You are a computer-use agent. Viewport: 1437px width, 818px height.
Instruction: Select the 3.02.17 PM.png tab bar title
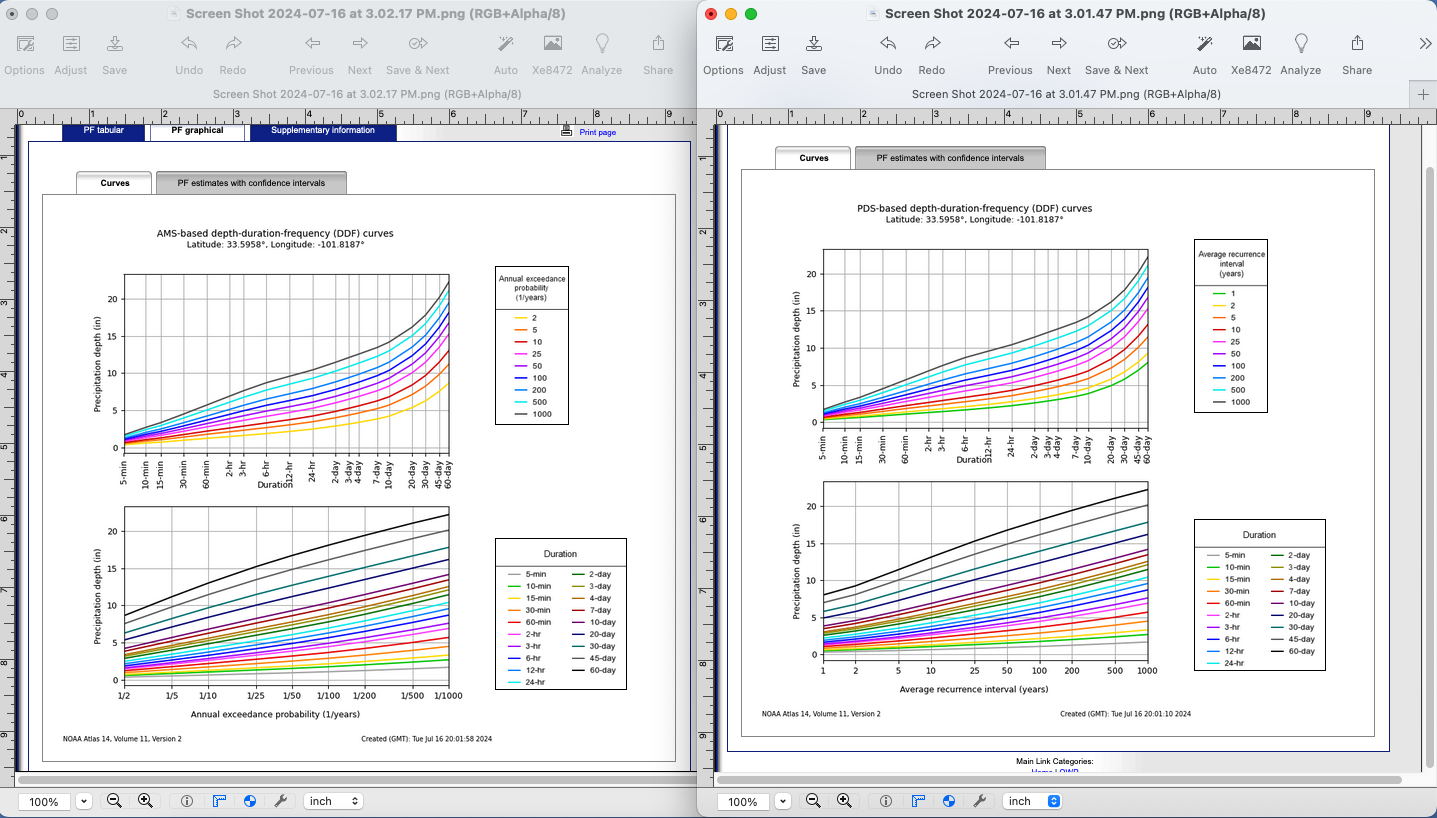click(367, 94)
